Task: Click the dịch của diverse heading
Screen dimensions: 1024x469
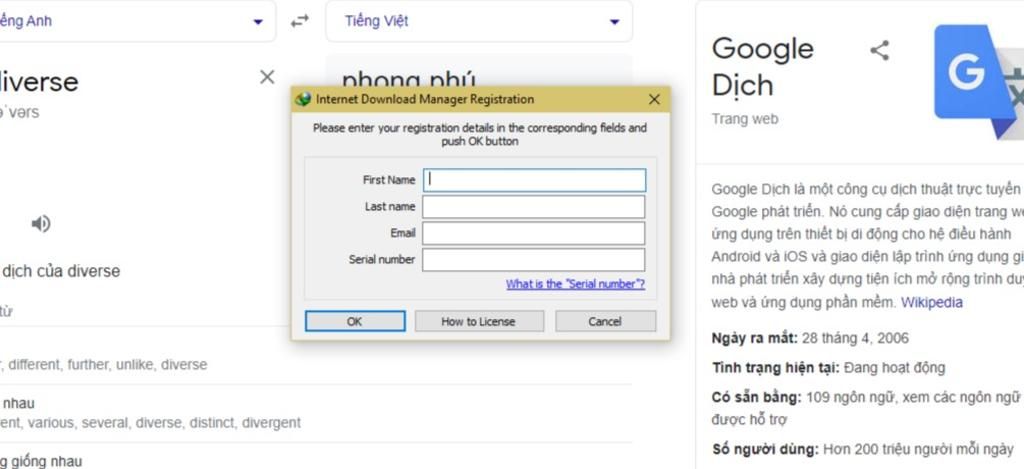Action: tap(61, 271)
